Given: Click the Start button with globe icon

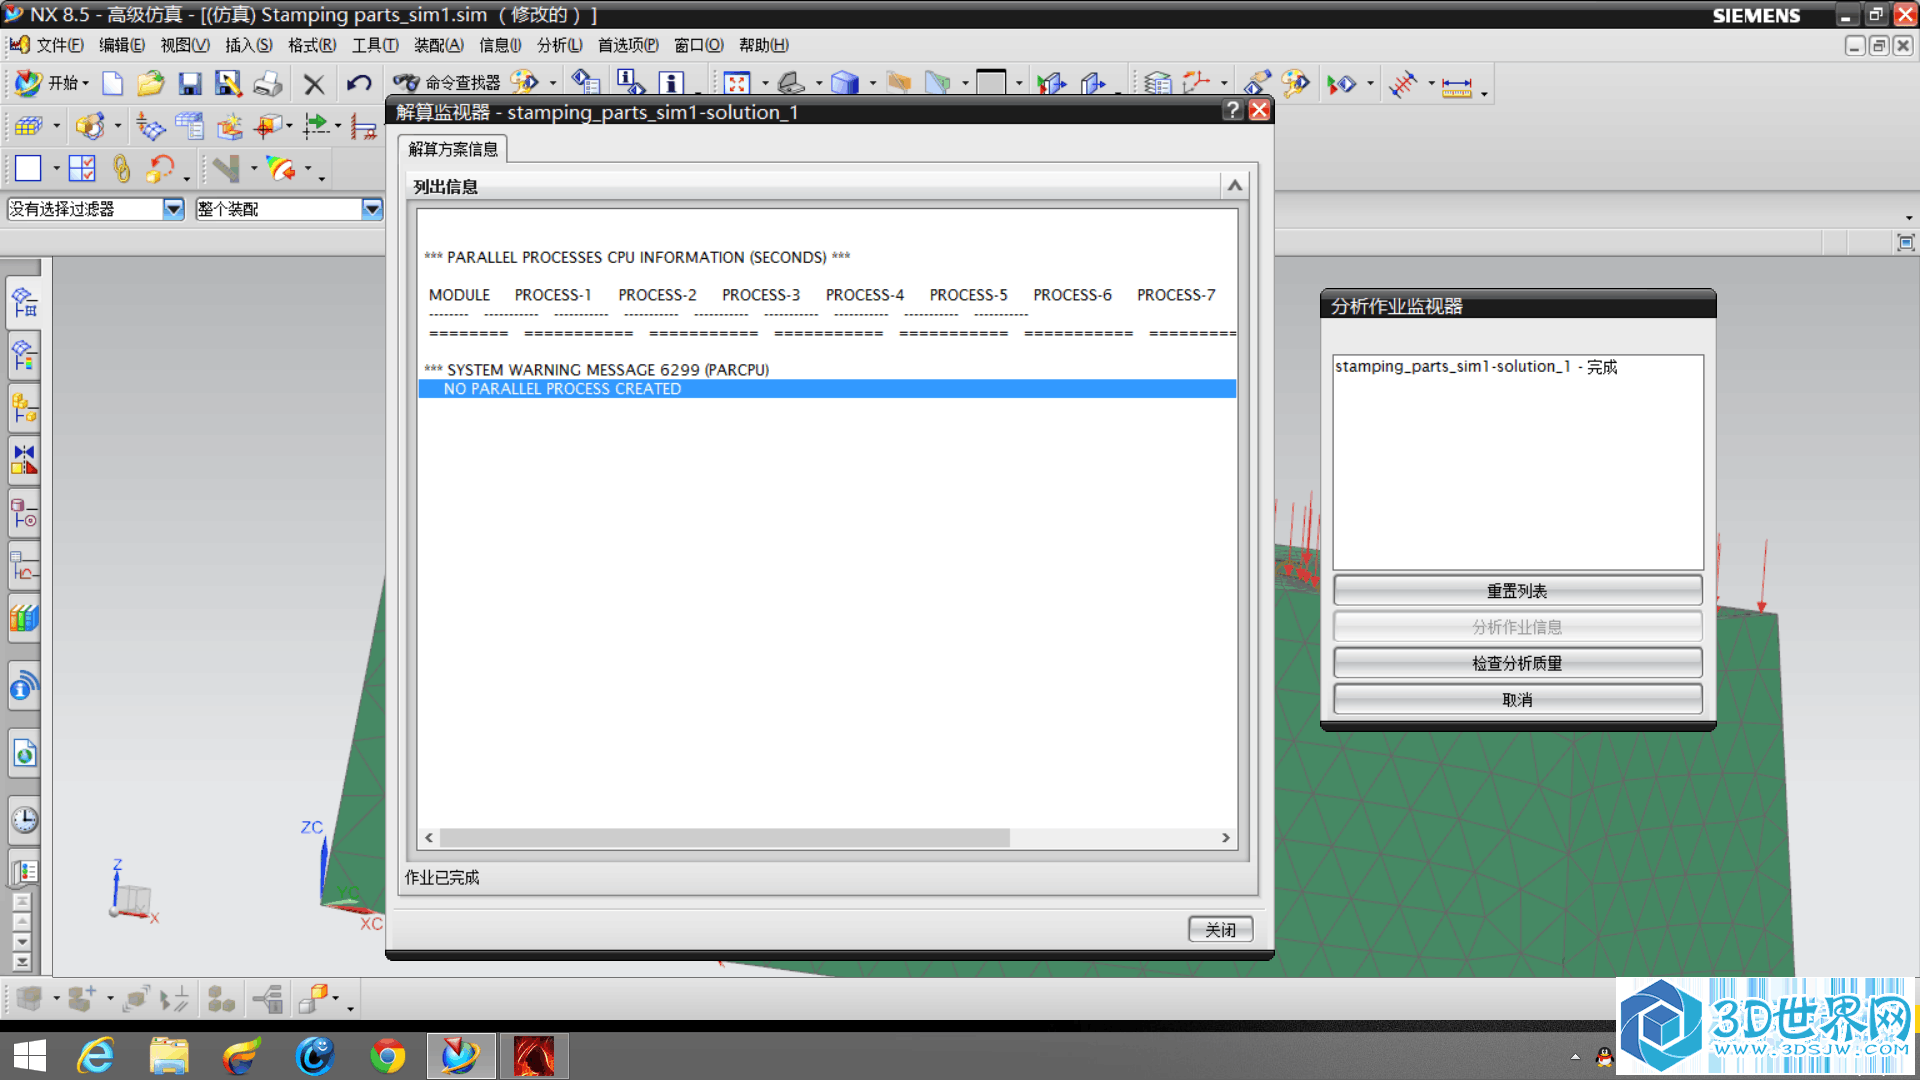Looking at the screenshot, I should [50, 84].
